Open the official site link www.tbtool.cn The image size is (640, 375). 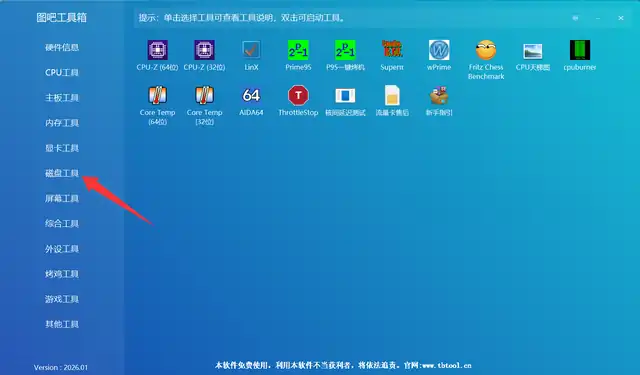(x=447, y=365)
